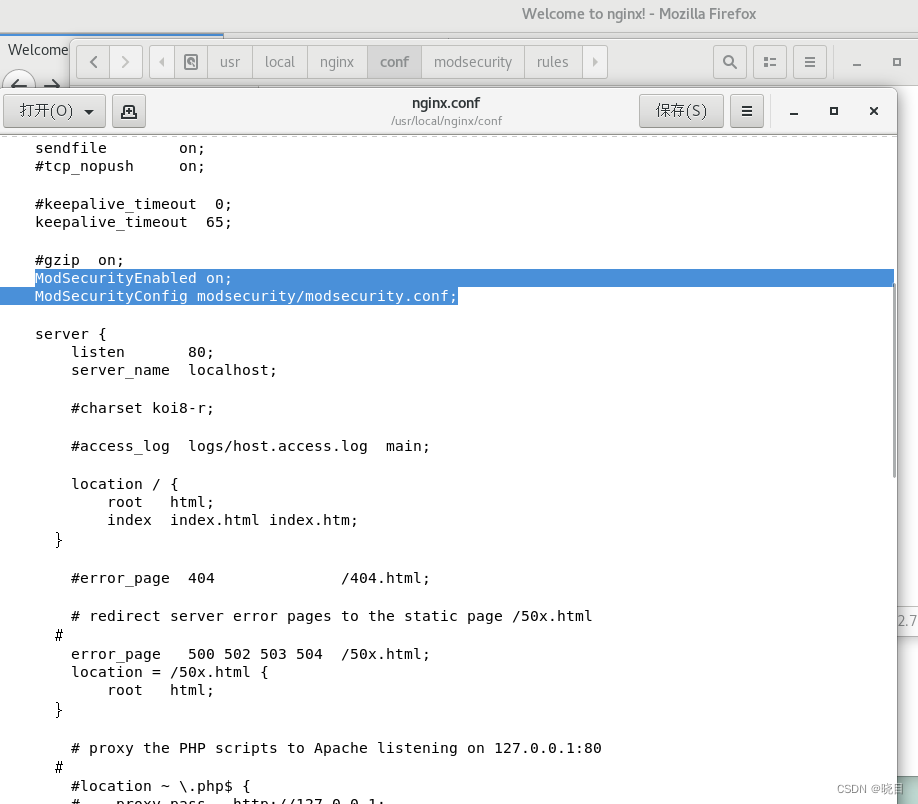The width and height of the screenshot is (918, 804).
Task: Create a new document in gedit
Action: click(129, 110)
